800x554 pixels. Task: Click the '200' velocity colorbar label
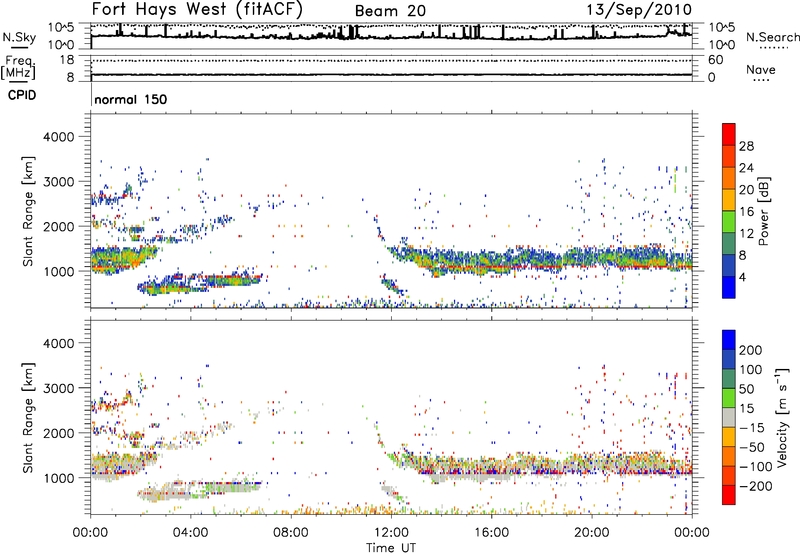751,350
